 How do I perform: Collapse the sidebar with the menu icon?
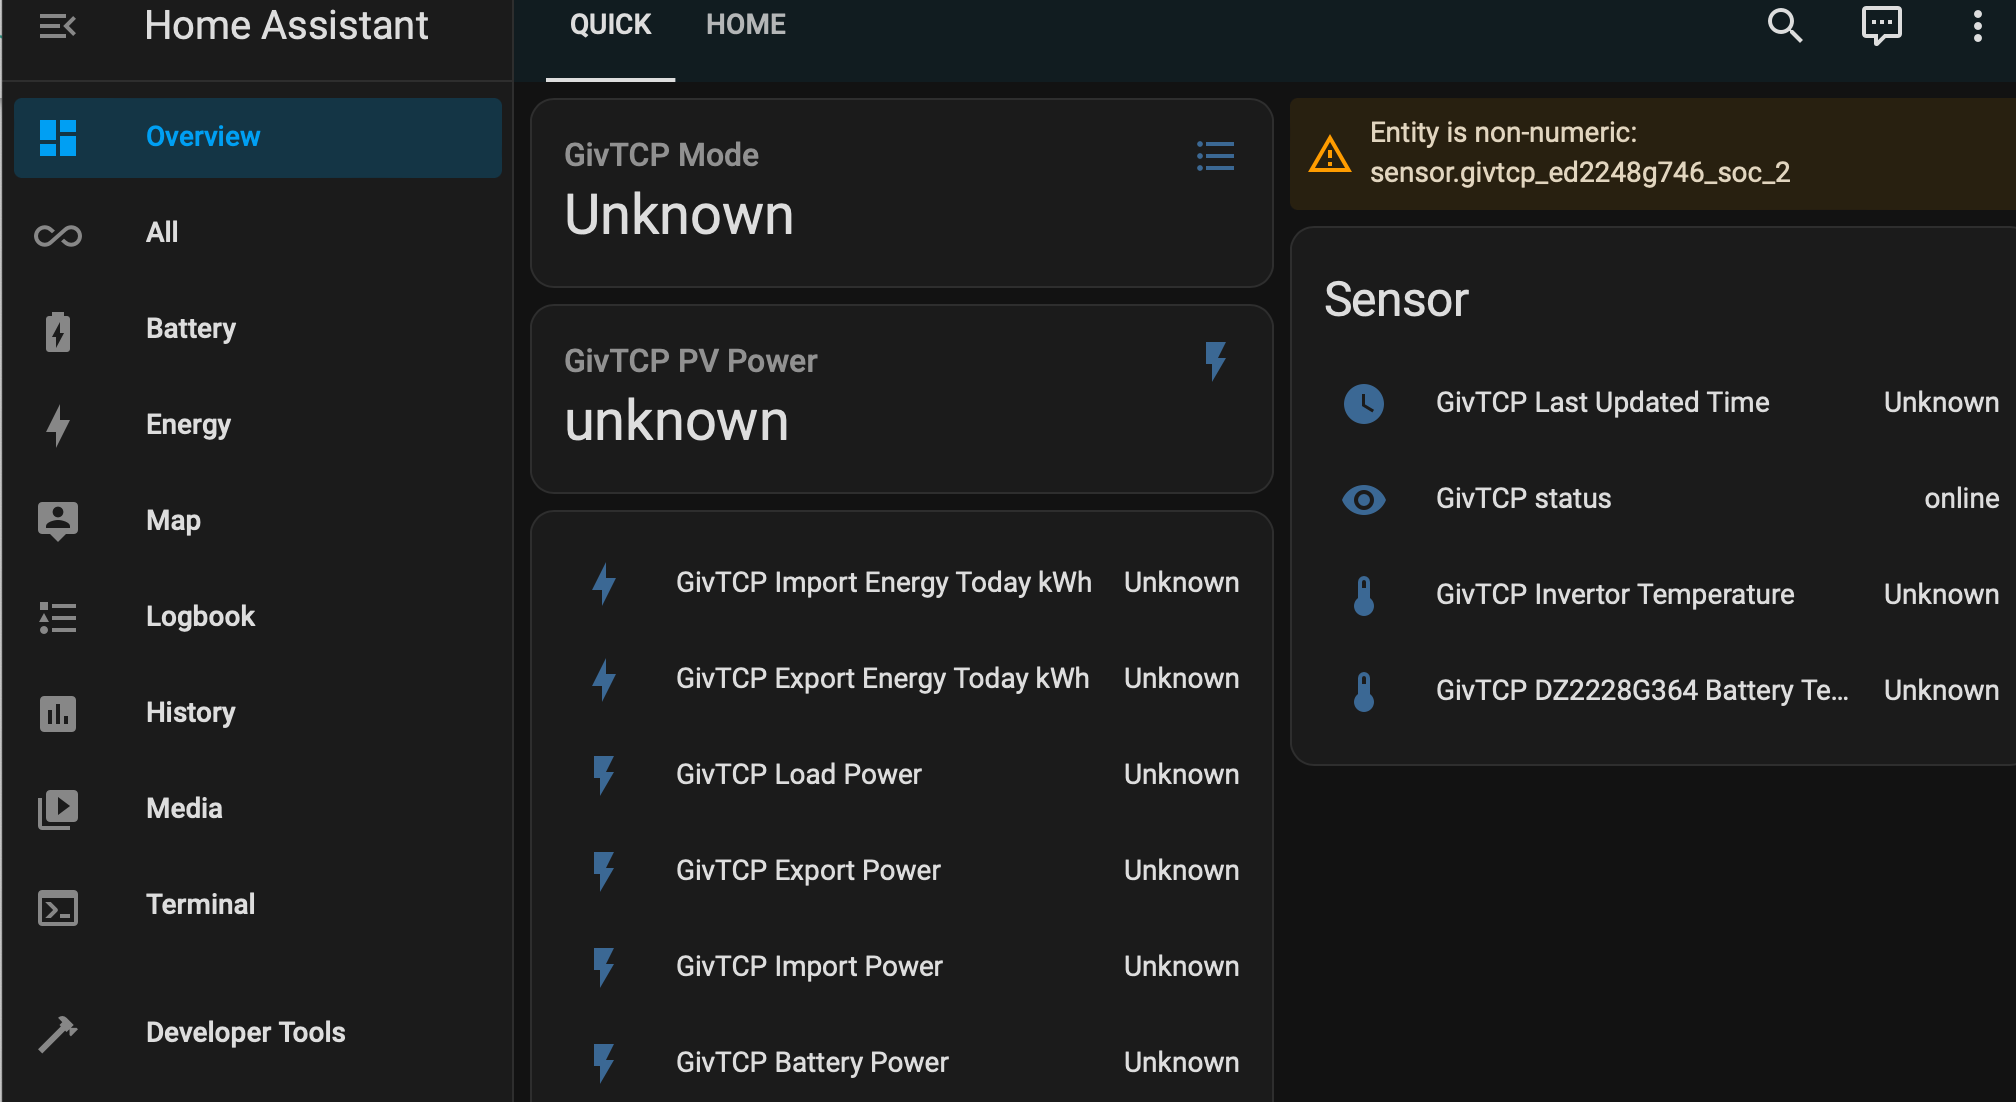click(x=57, y=26)
